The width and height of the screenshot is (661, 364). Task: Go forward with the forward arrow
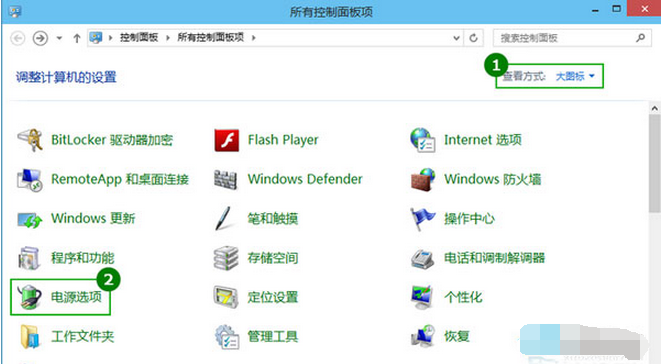click(x=40, y=38)
